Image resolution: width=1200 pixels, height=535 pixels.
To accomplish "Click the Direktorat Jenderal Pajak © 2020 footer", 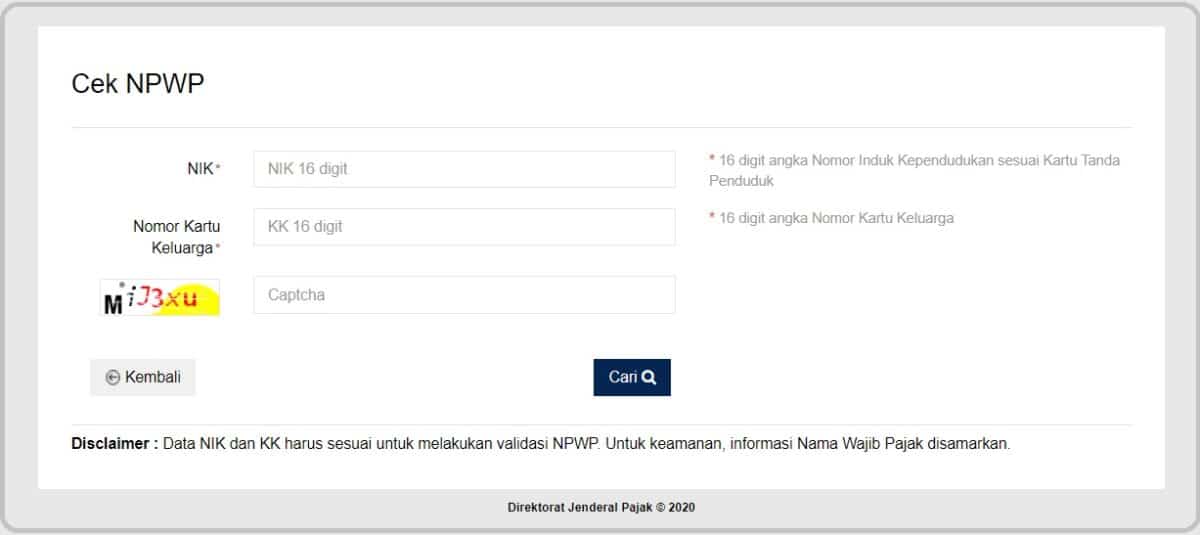I will click(x=601, y=507).
